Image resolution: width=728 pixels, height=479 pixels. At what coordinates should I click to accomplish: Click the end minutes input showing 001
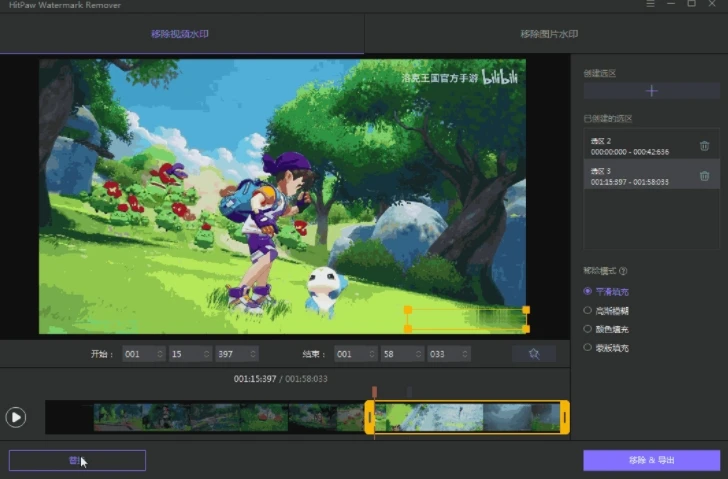(x=356, y=354)
